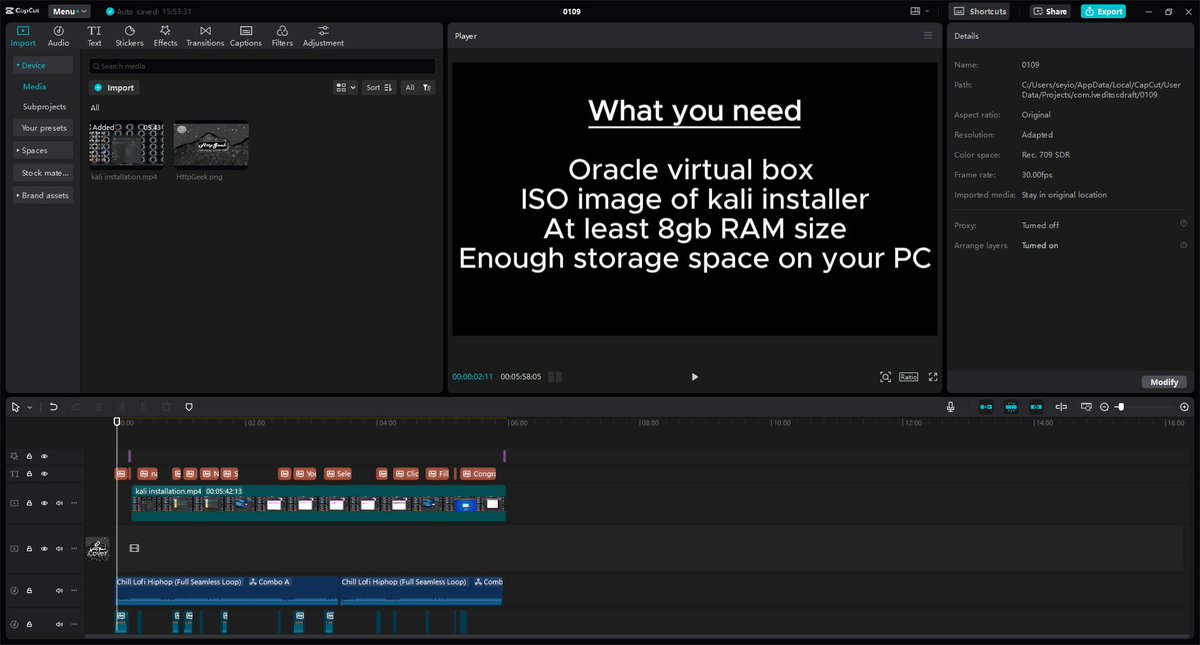Screen dimensions: 1200x645
Task: Toggle preview axis
Action: pos(1061,407)
